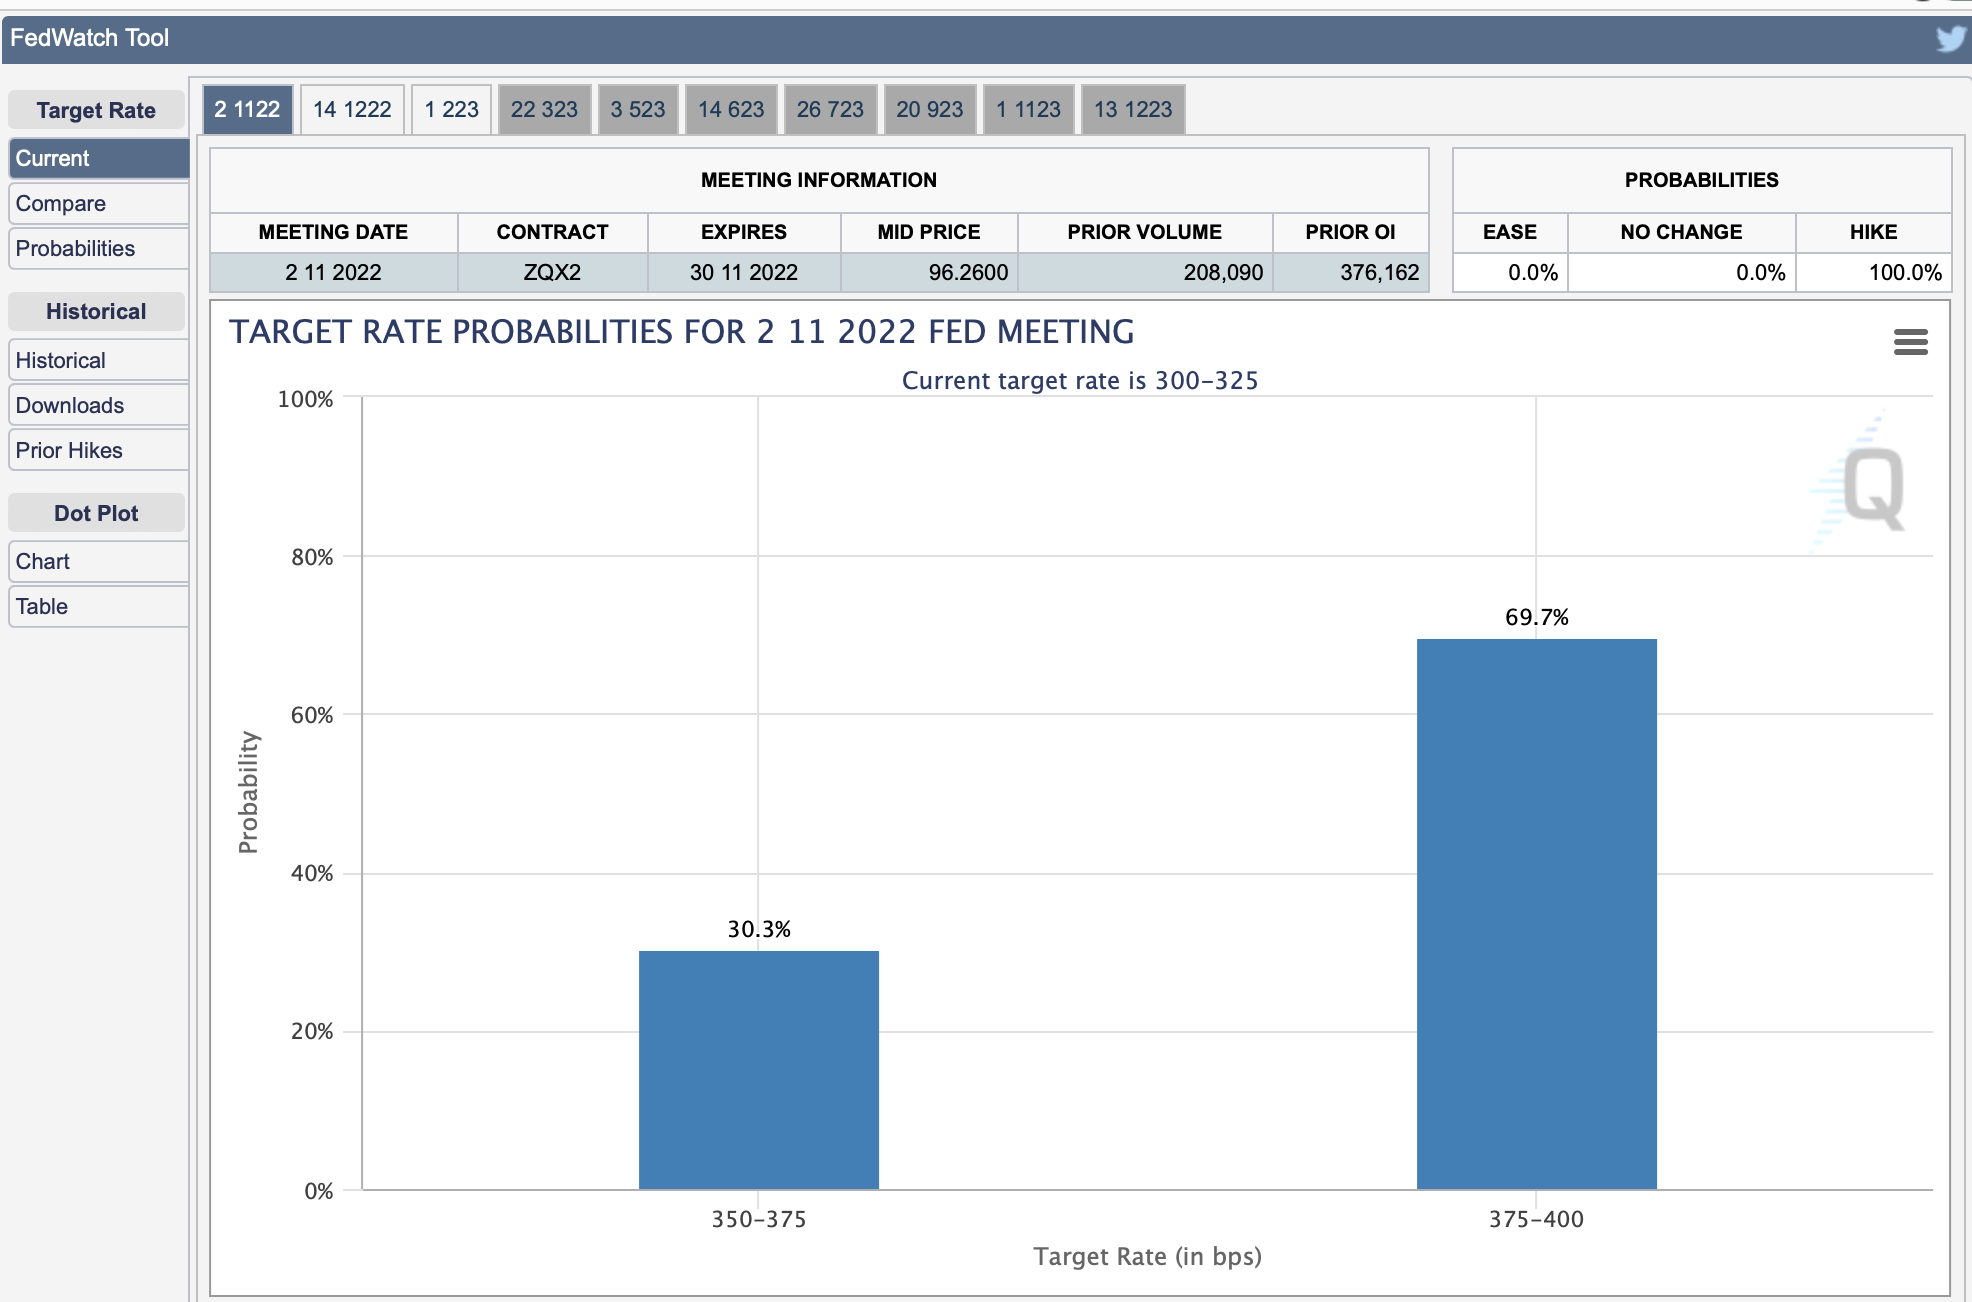
Task: Open the Current target rate view
Action: tap(98, 158)
